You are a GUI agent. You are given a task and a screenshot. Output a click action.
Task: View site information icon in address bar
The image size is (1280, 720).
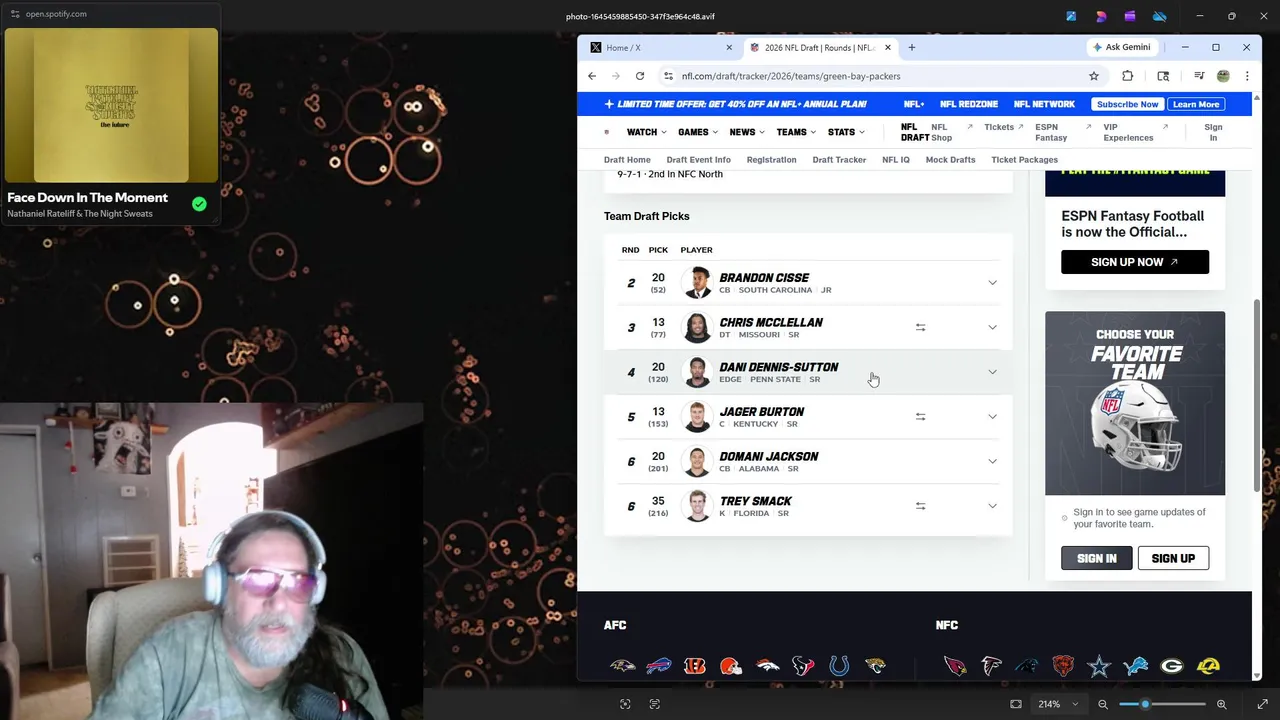pos(668,76)
